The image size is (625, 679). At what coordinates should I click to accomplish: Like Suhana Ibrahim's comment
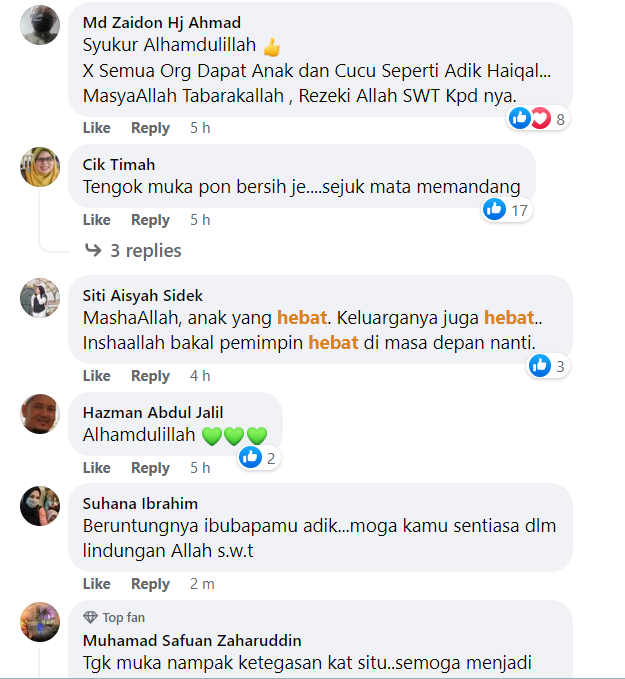pos(97,584)
